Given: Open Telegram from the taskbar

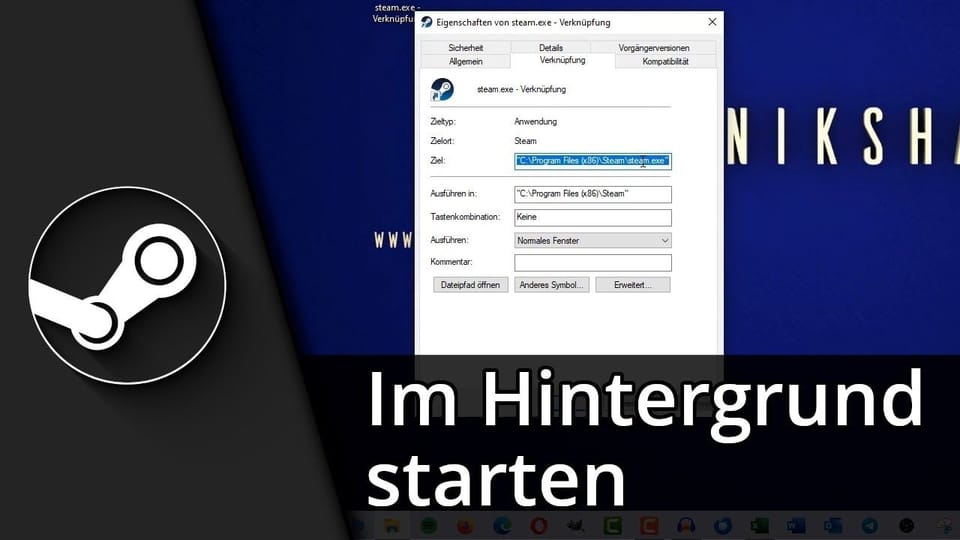Looking at the screenshot, I should coord(869,525).
